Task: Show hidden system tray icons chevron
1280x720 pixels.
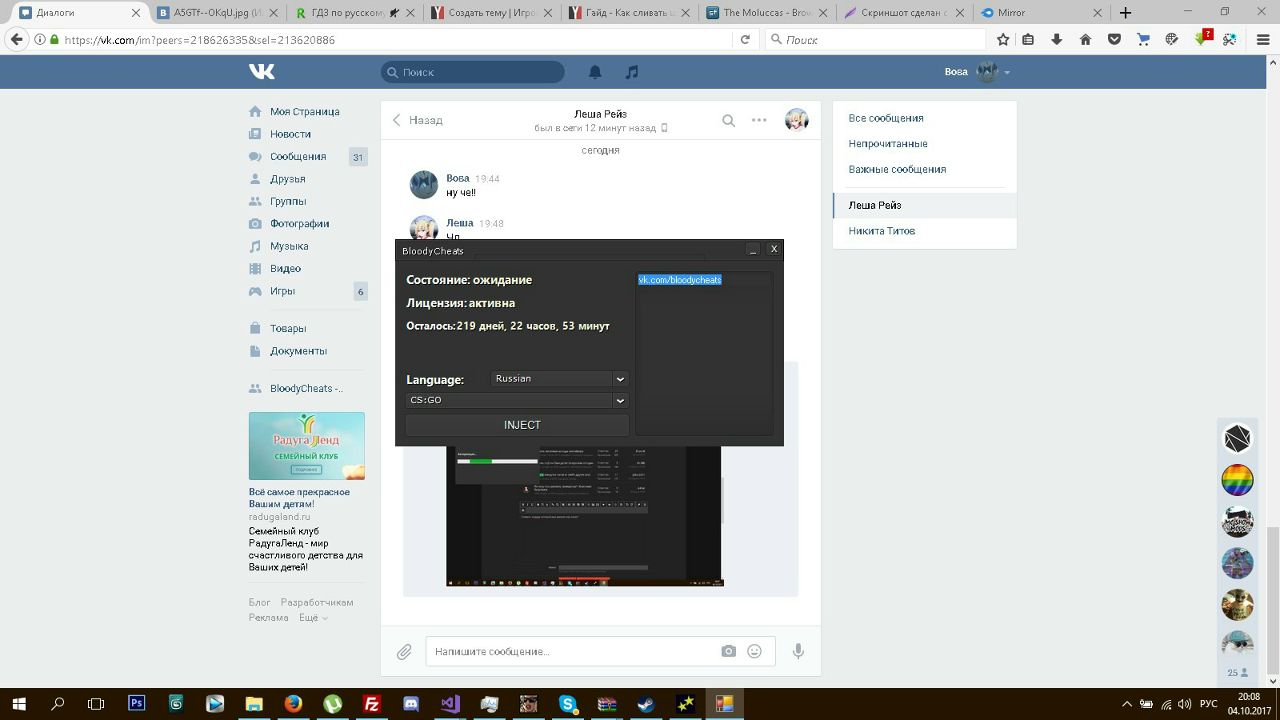Action: (x=1127, y=703)
